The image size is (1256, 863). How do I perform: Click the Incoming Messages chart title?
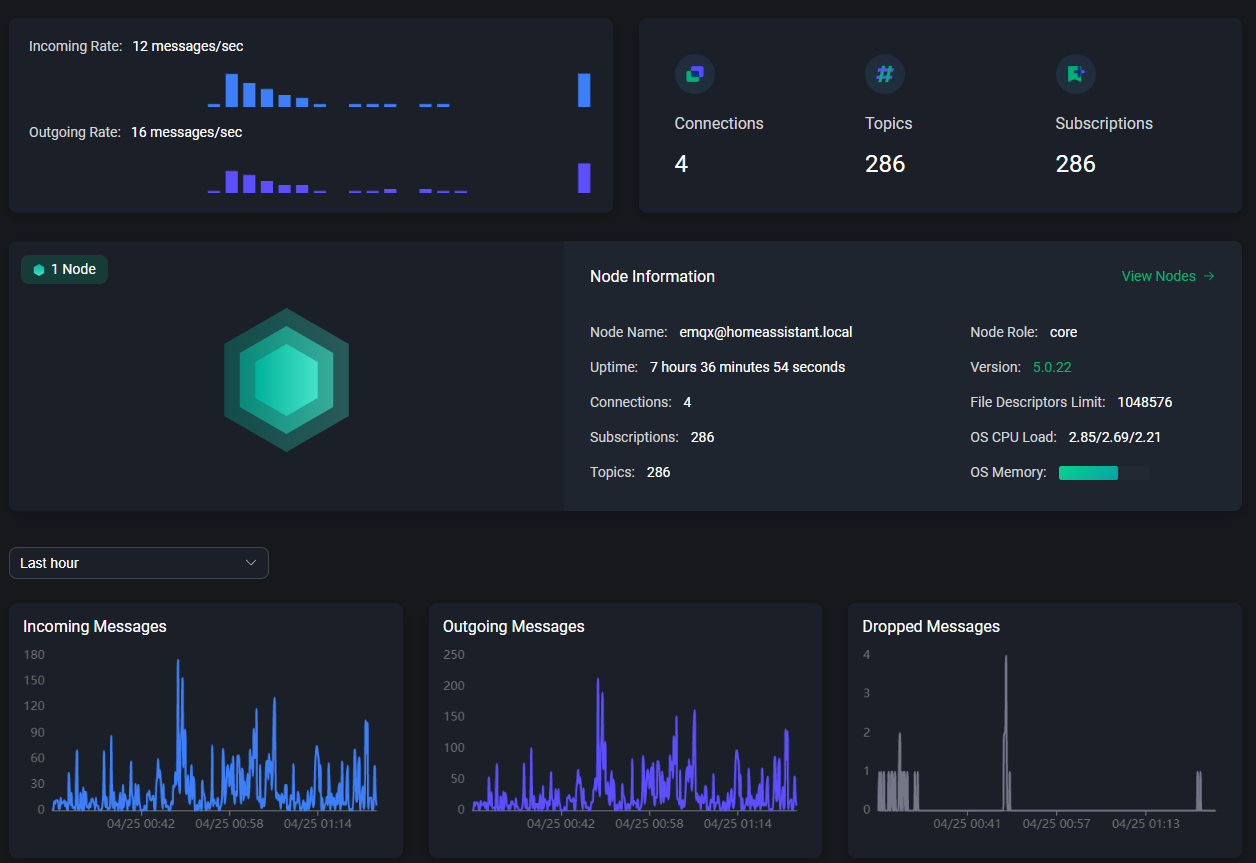tap(95, 626)
